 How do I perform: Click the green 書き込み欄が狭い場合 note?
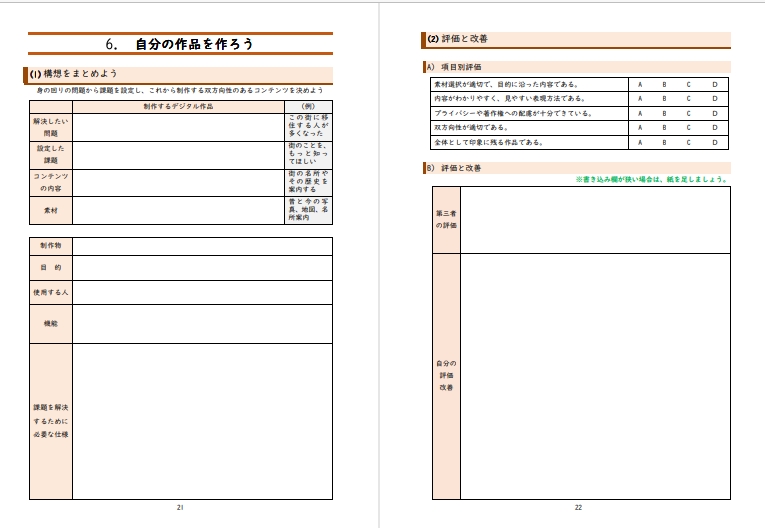click(x=651, y=180)
